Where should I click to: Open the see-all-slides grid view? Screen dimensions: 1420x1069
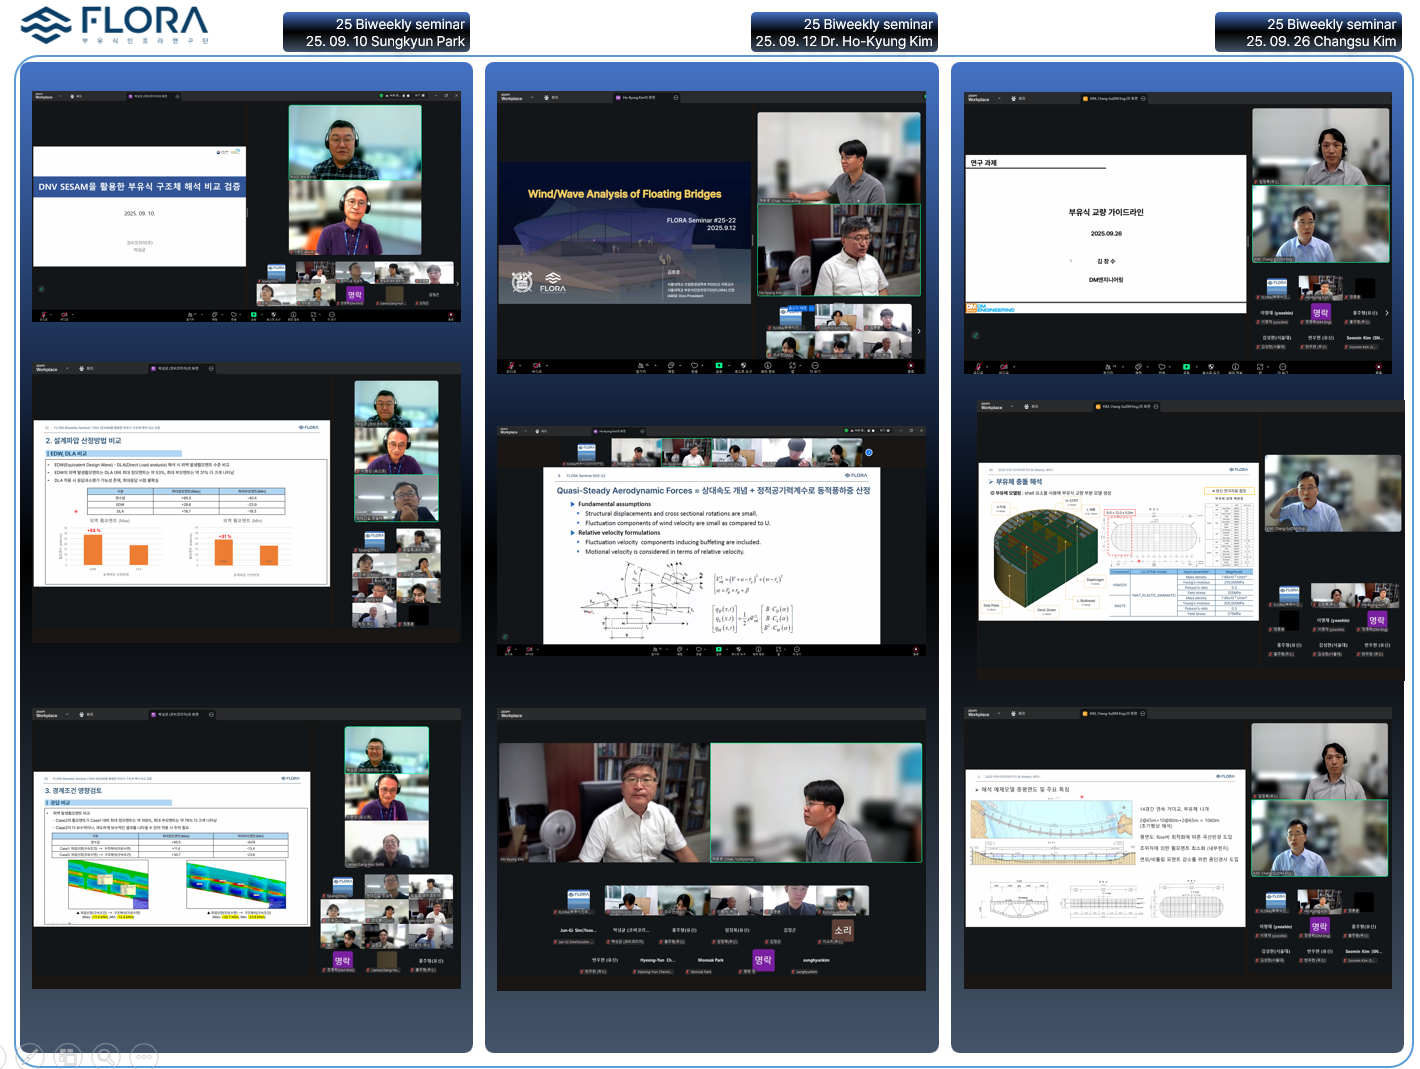[67, 1055]
